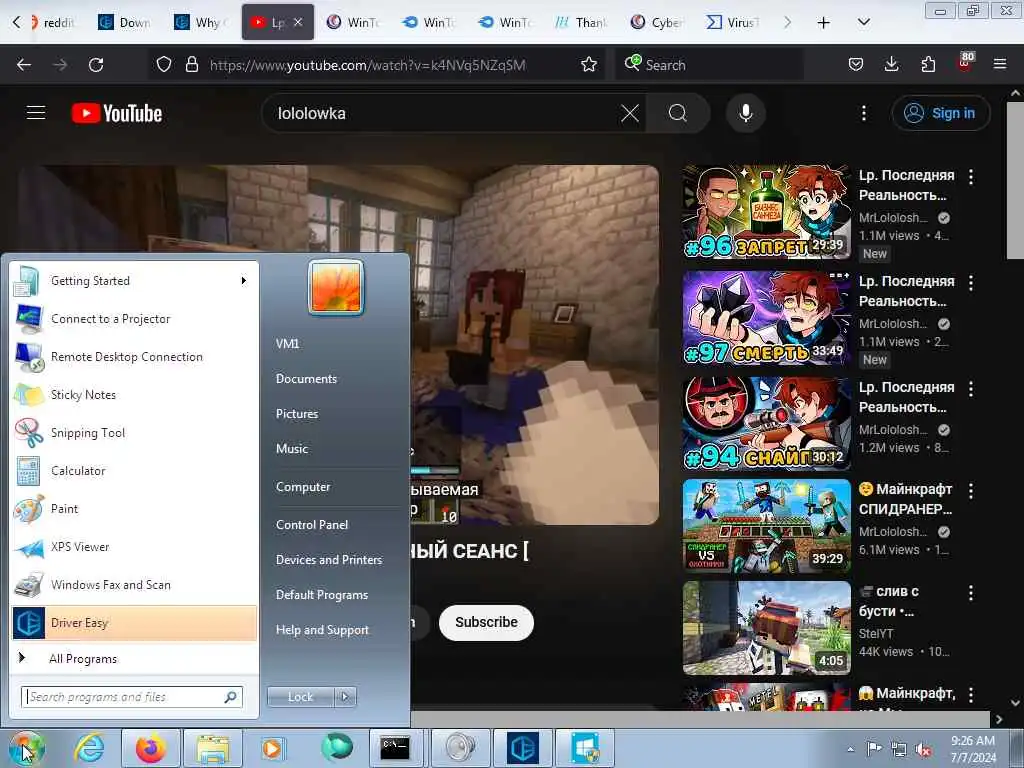Open Sticky Notes program
Image resolution: width=1024 pixels, height=768 pixels.
pyautogui.click(x=134, y=394)
